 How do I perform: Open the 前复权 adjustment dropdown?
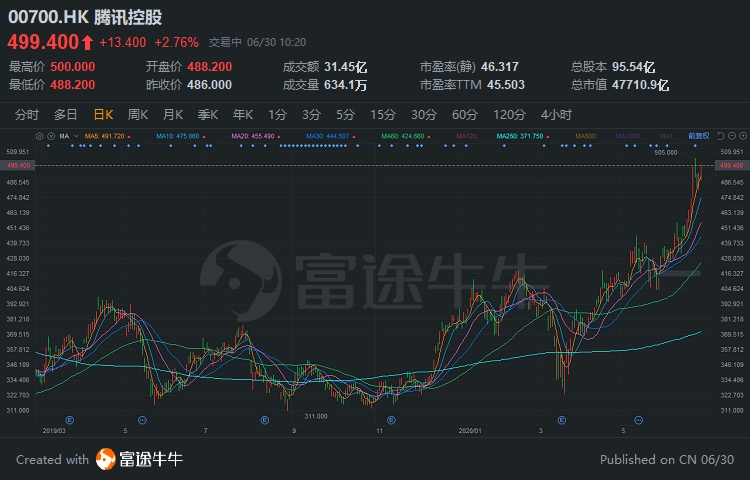[x=700, y=135]
